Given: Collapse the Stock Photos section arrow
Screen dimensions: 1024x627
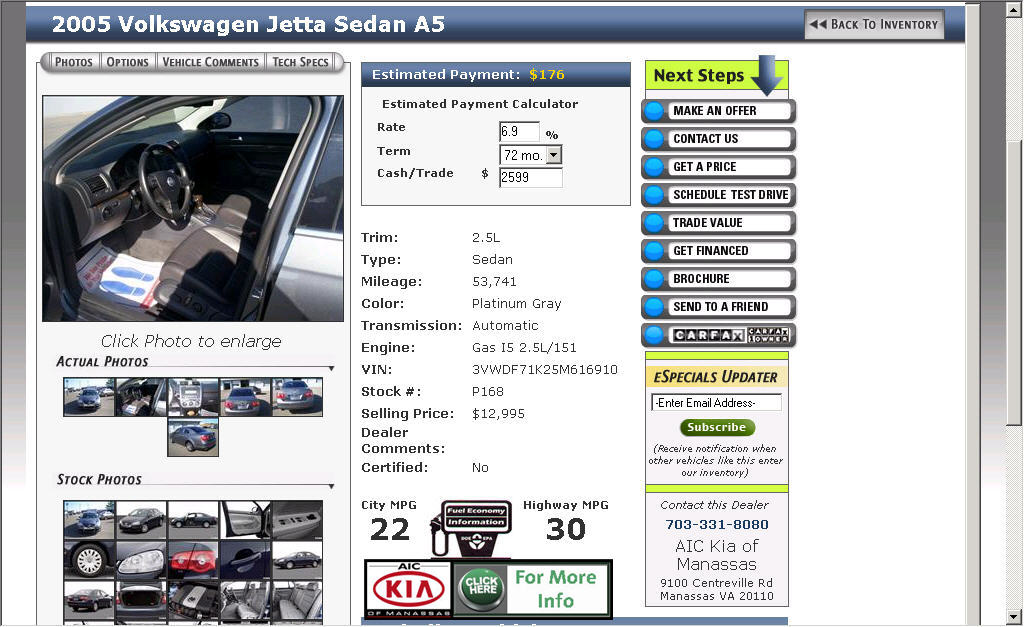Looking at the screenshot, I should point(332,487).
